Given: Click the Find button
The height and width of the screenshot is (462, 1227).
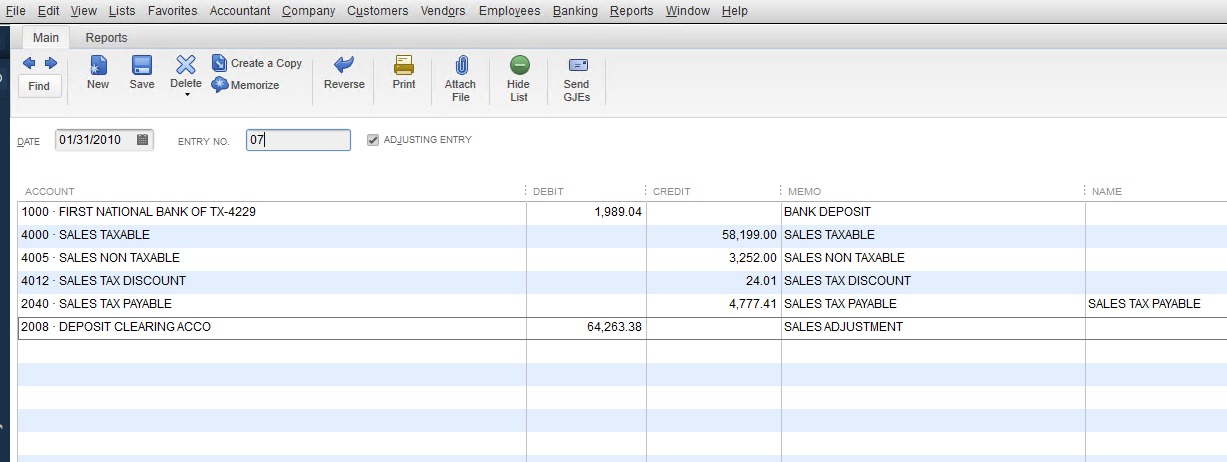Looking at the screenshot, I should [x=39, y=86].
